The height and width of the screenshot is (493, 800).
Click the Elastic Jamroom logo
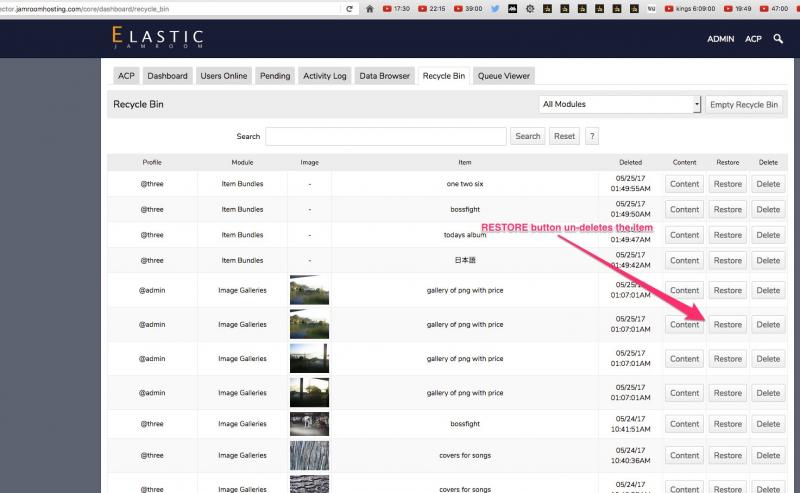(157, 38)
